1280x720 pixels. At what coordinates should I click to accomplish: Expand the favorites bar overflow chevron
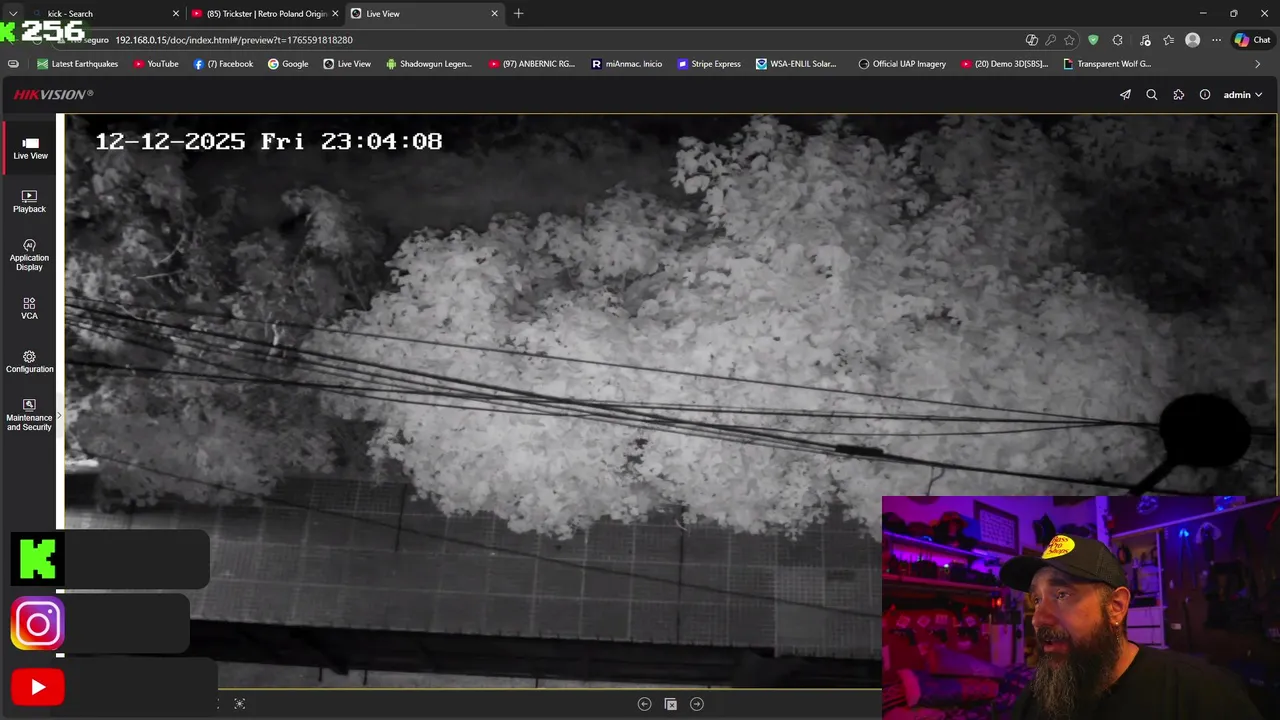click(1258, 64)
